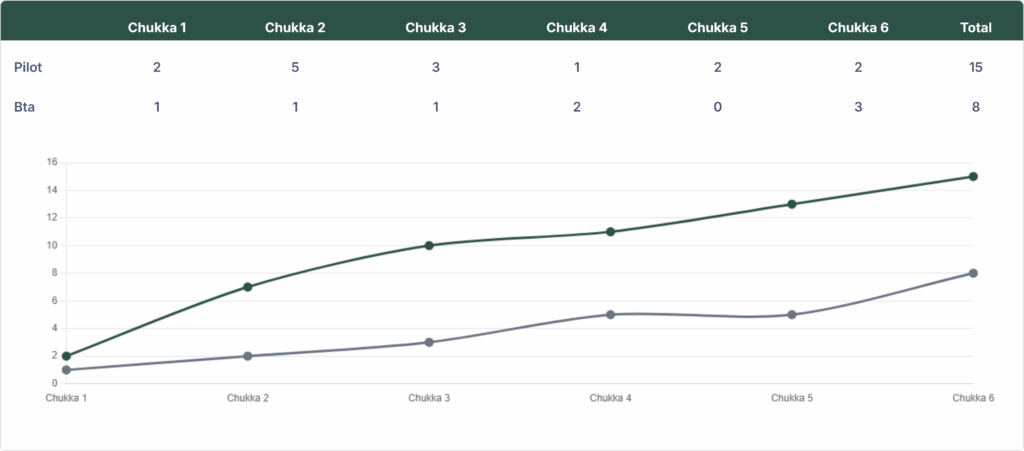Click Pilot's first chart point at Chukka 1

coord(66,356)
